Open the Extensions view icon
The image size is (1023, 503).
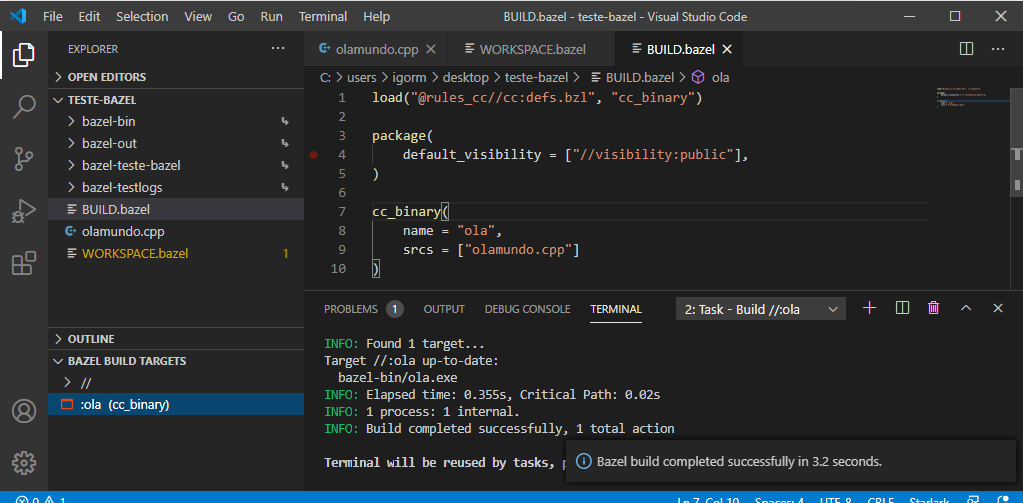[x=23, y=264]
